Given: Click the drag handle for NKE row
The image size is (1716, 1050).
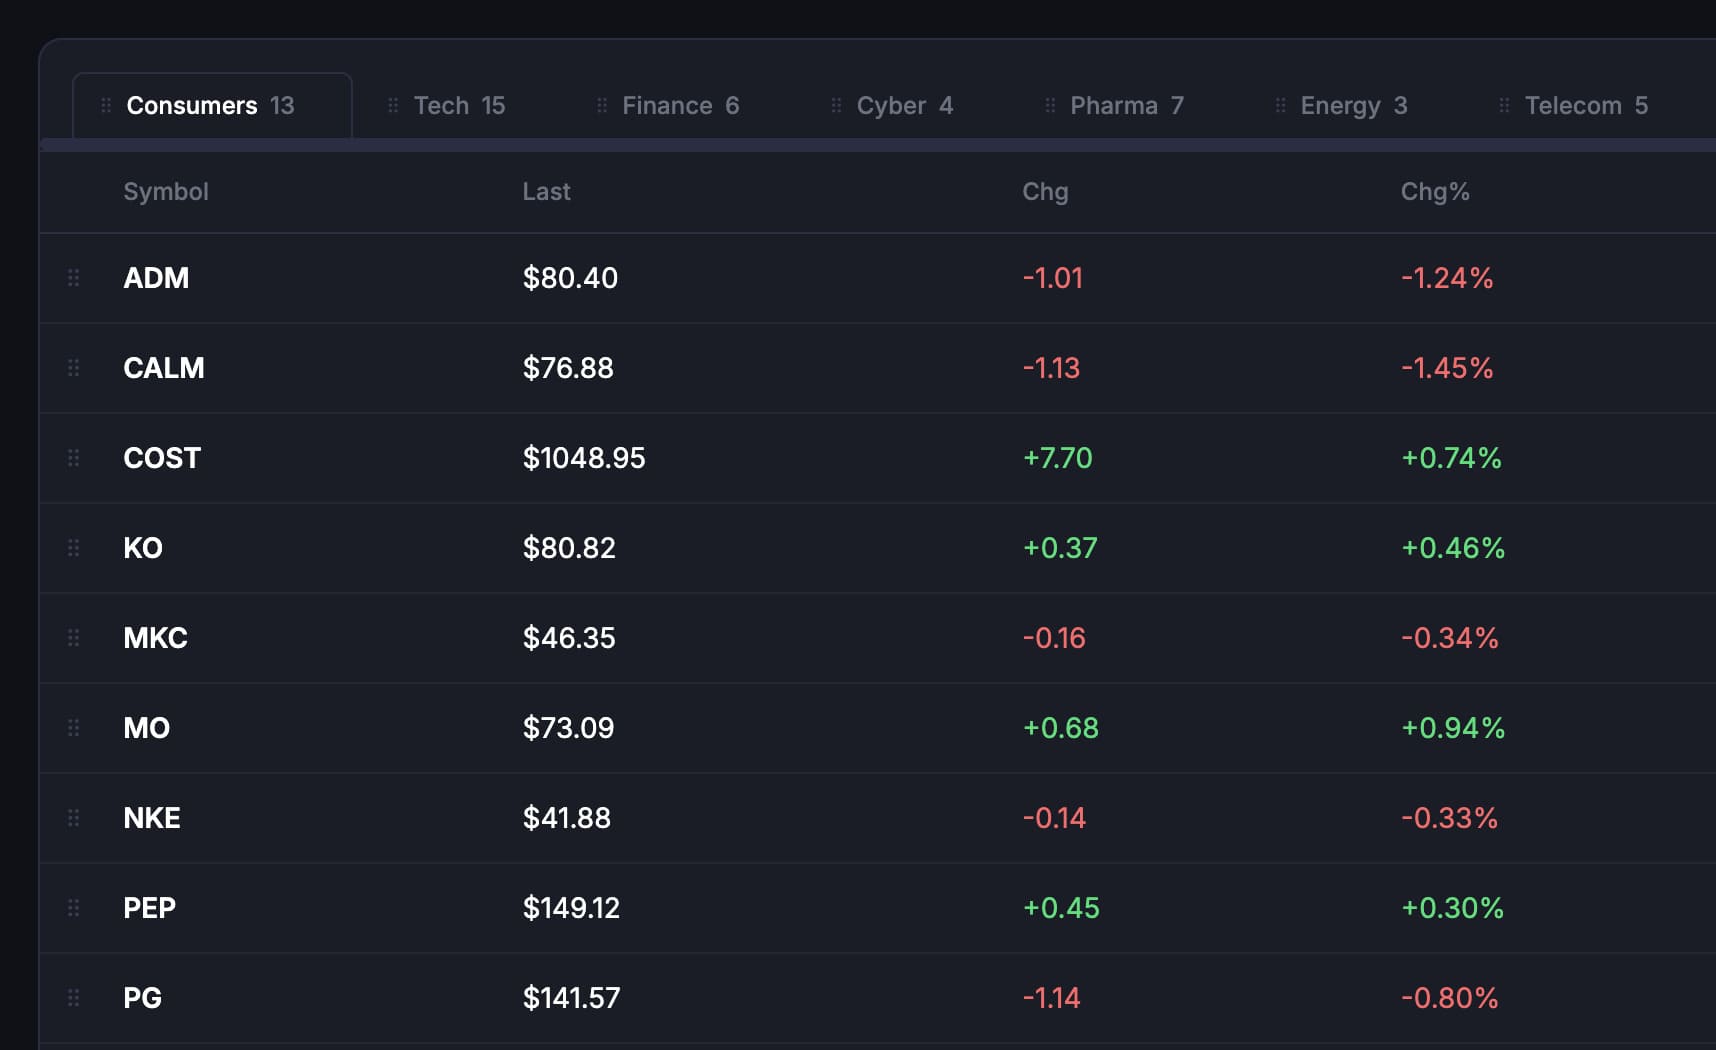Looking at the screenshot, I should coord(73,818).
